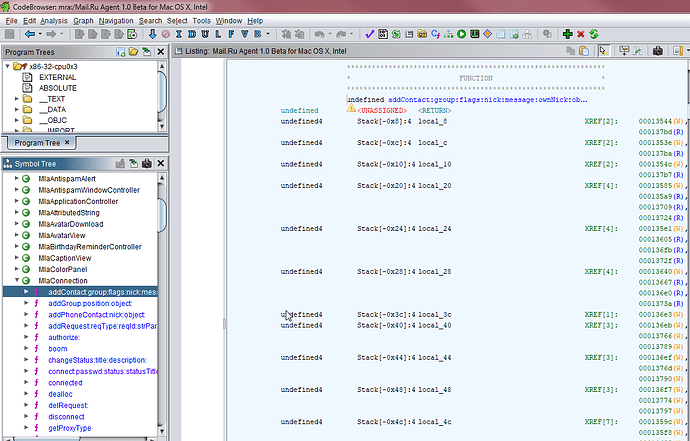Toggle mouse-hover cursor mode in Listing header
Viewport: 690px width, 441px height.
pyautogui.click(x=604, y=51)
